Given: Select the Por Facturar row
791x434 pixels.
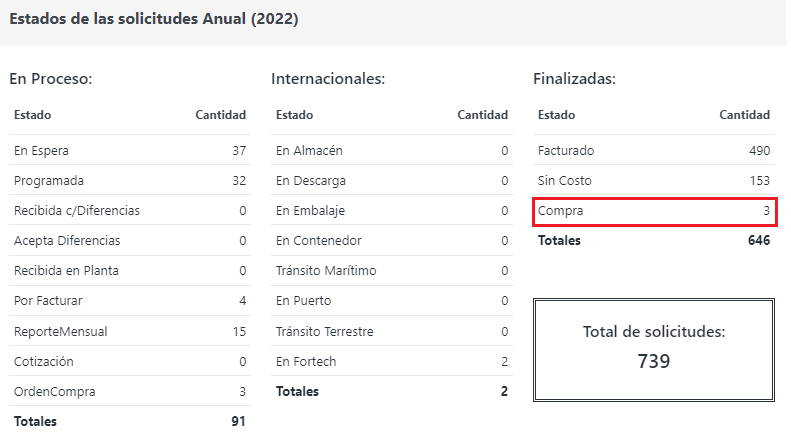Looking at the screenshot, I should click(130, 301).
